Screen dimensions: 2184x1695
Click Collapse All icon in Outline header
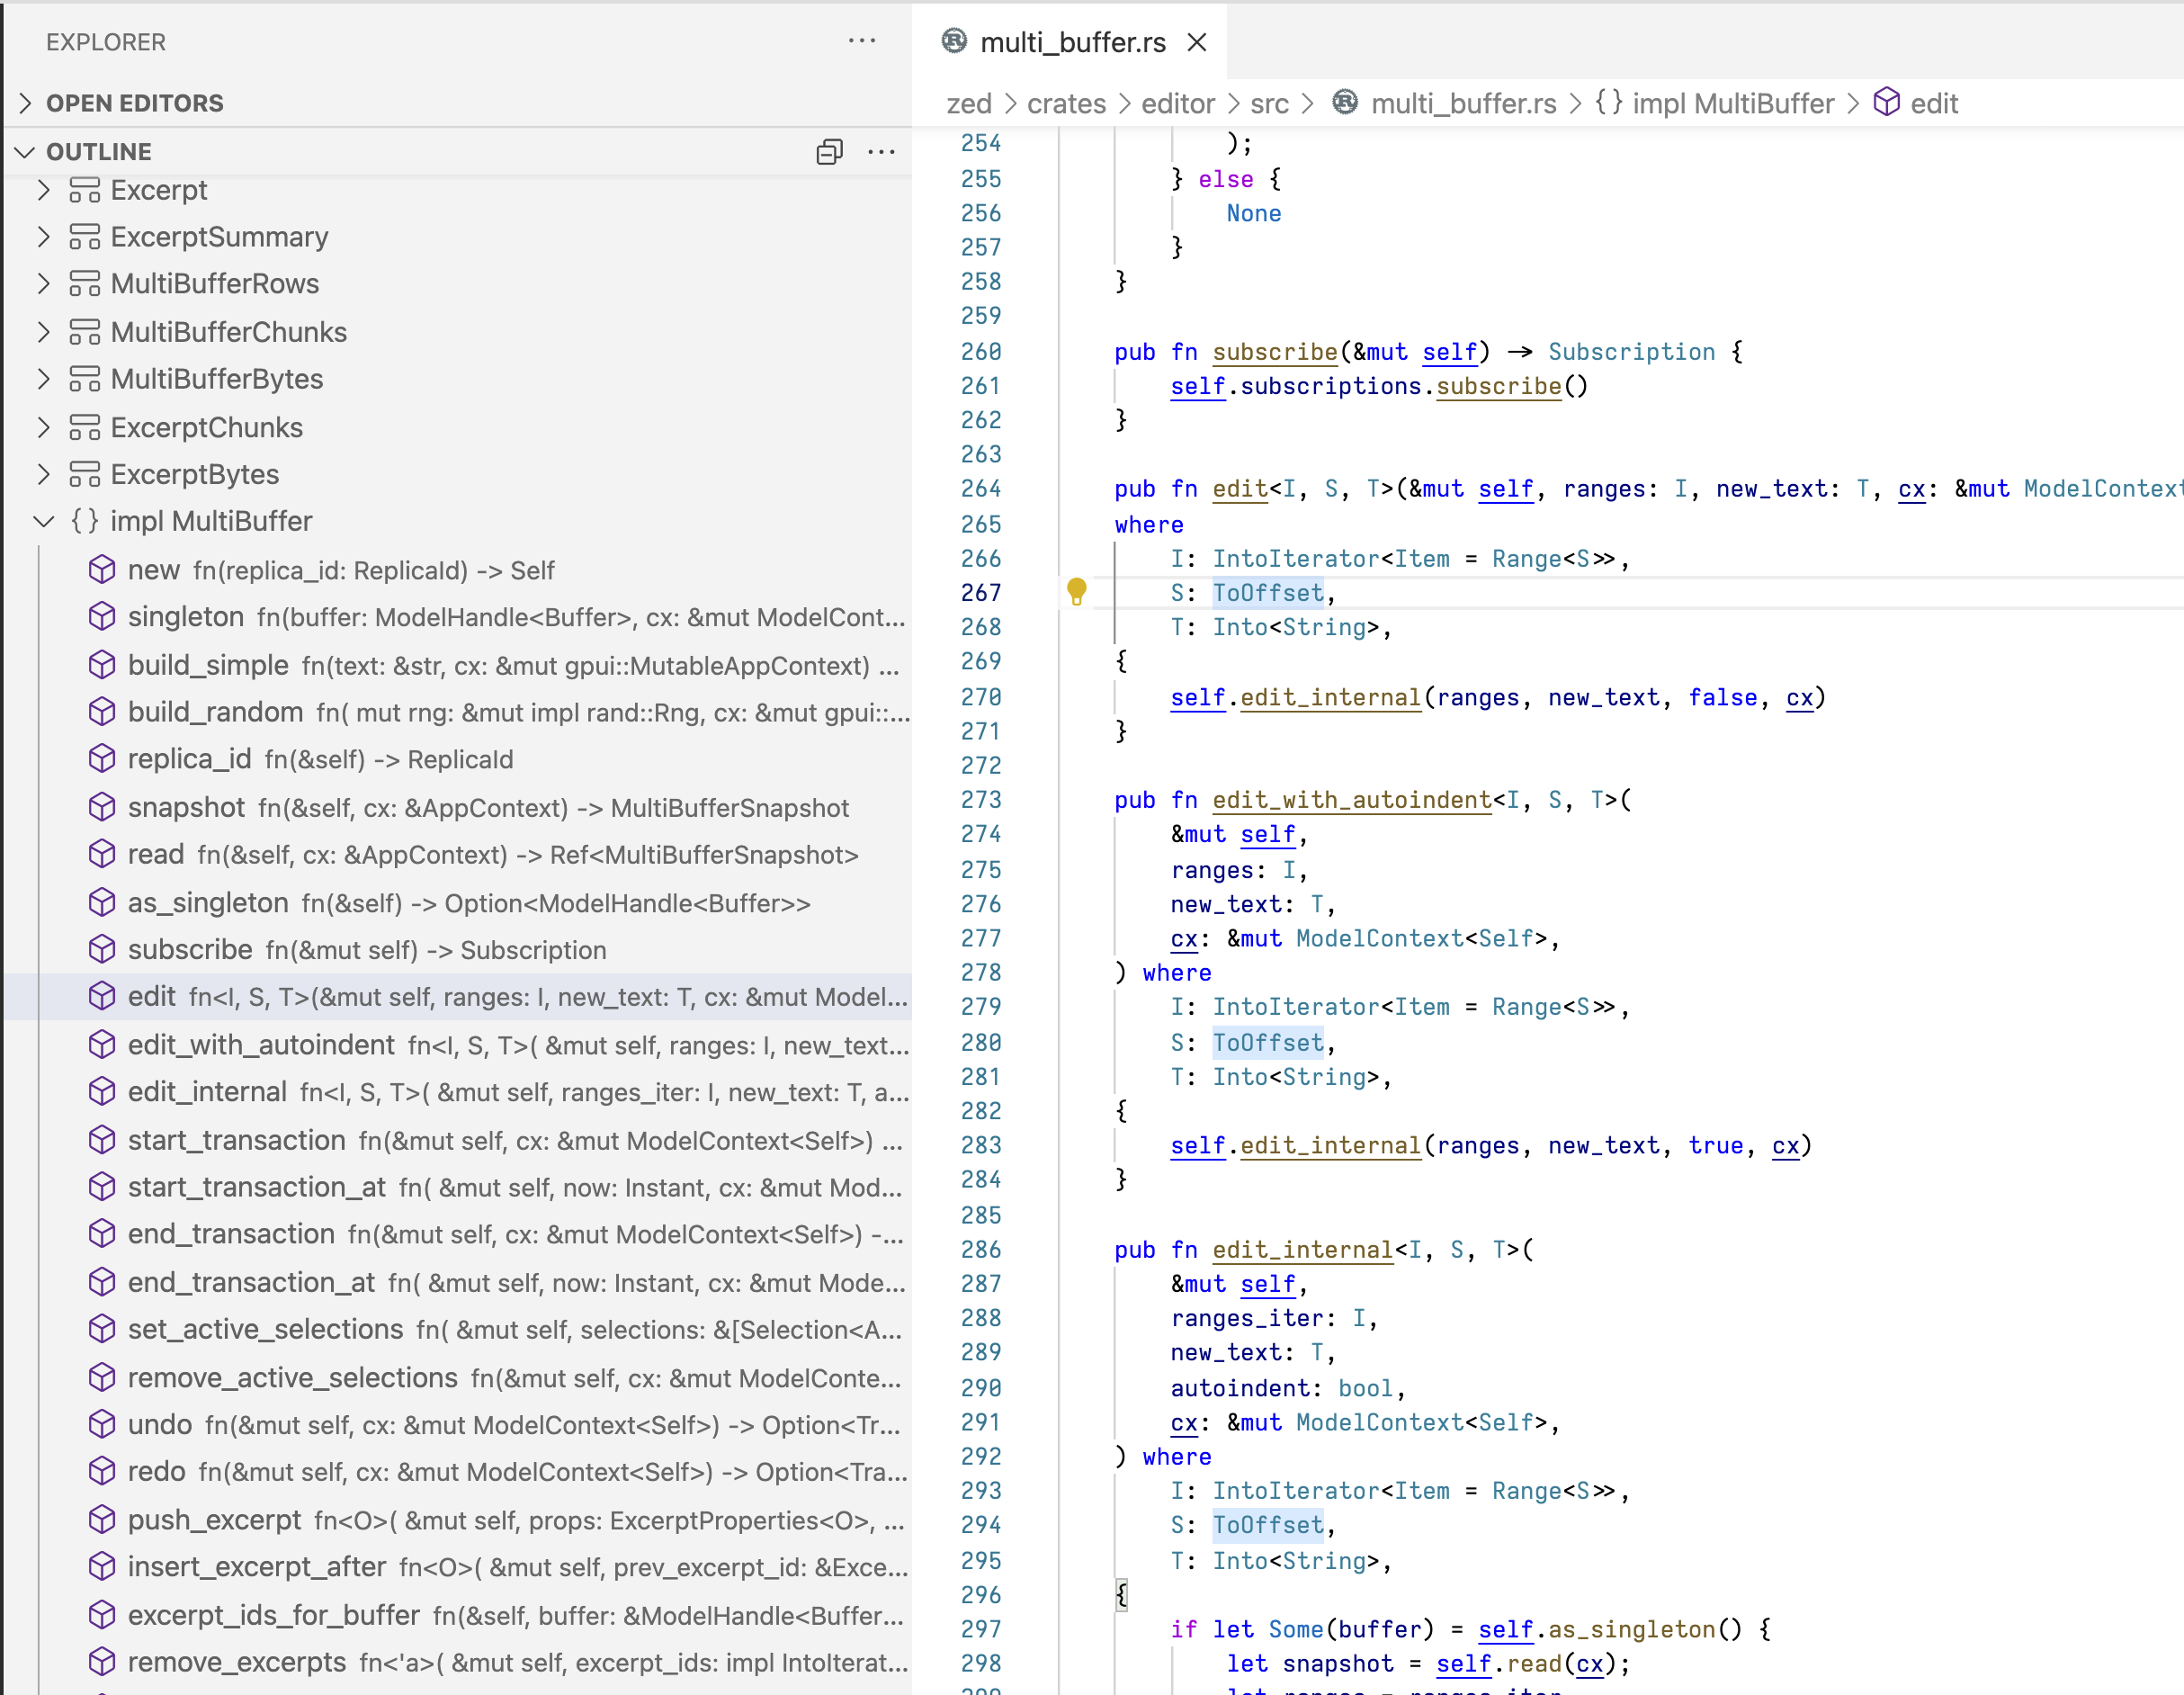pos(829,152)
